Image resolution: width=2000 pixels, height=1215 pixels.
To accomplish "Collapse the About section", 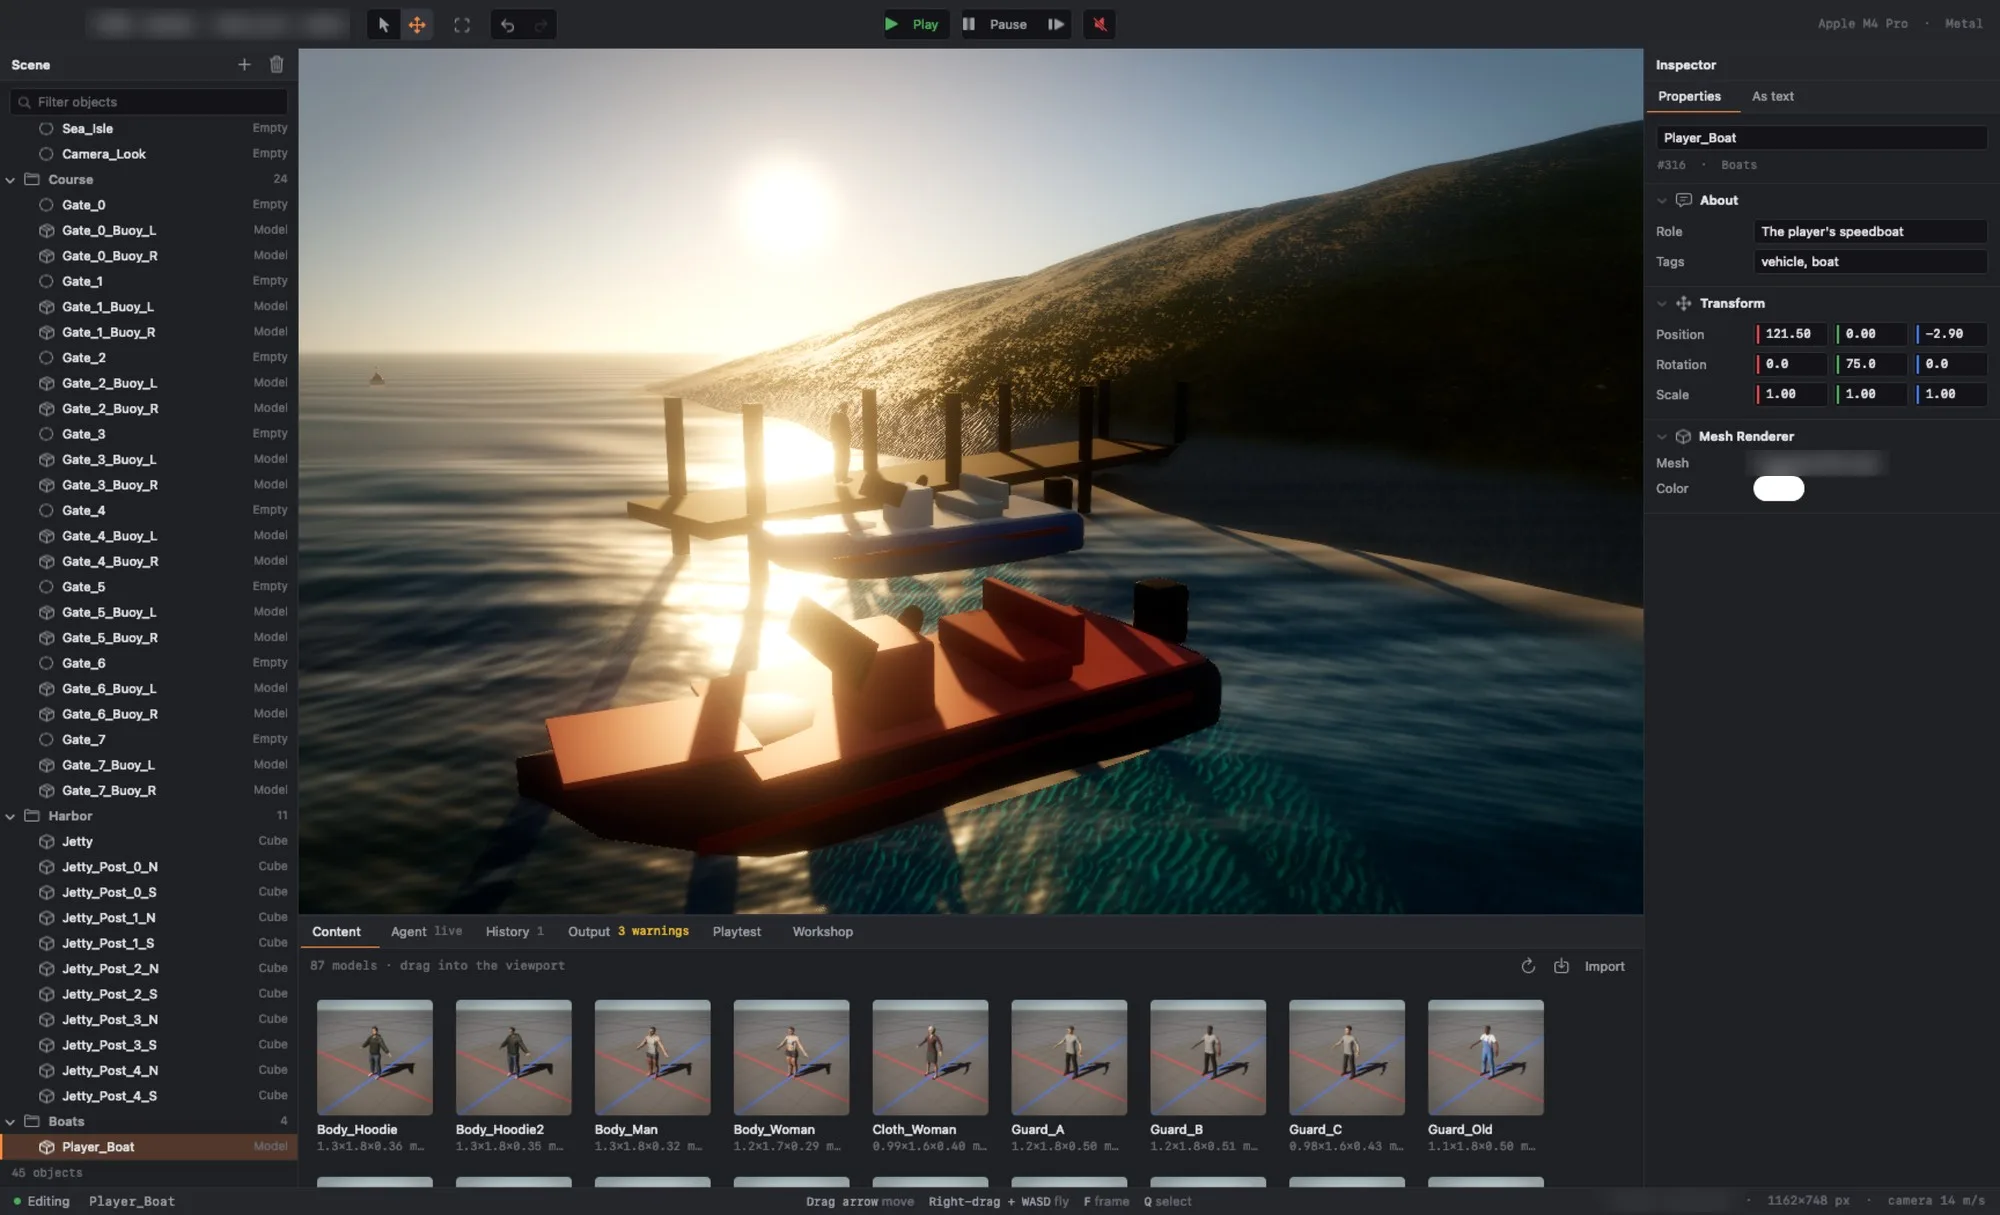I will pos(1662,200).
